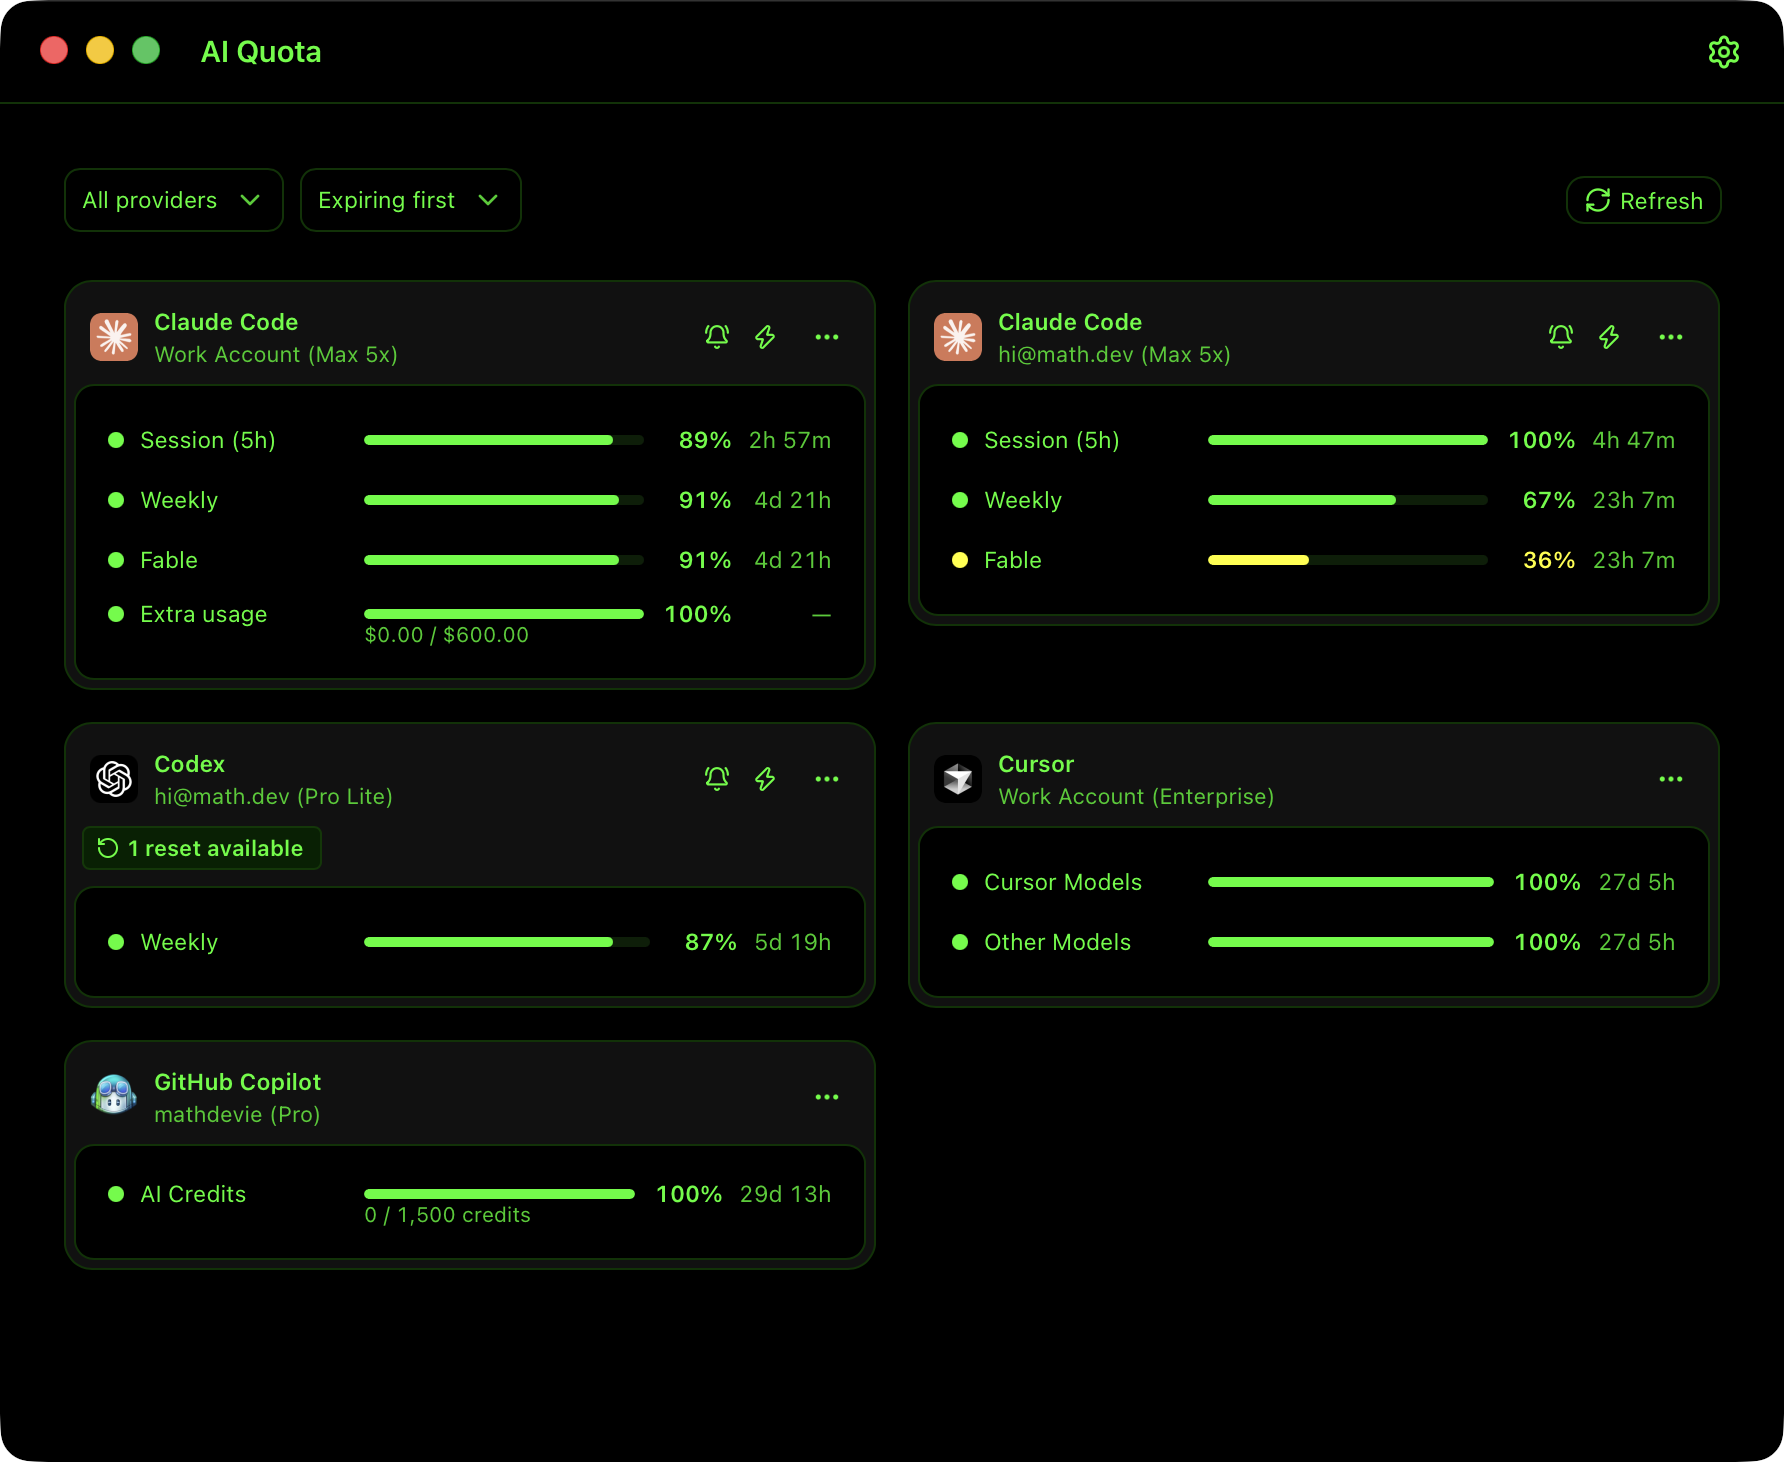Click the yellow macOS minimize window button
Viewport: 1784px width, 1462px height.
point(100,50)
